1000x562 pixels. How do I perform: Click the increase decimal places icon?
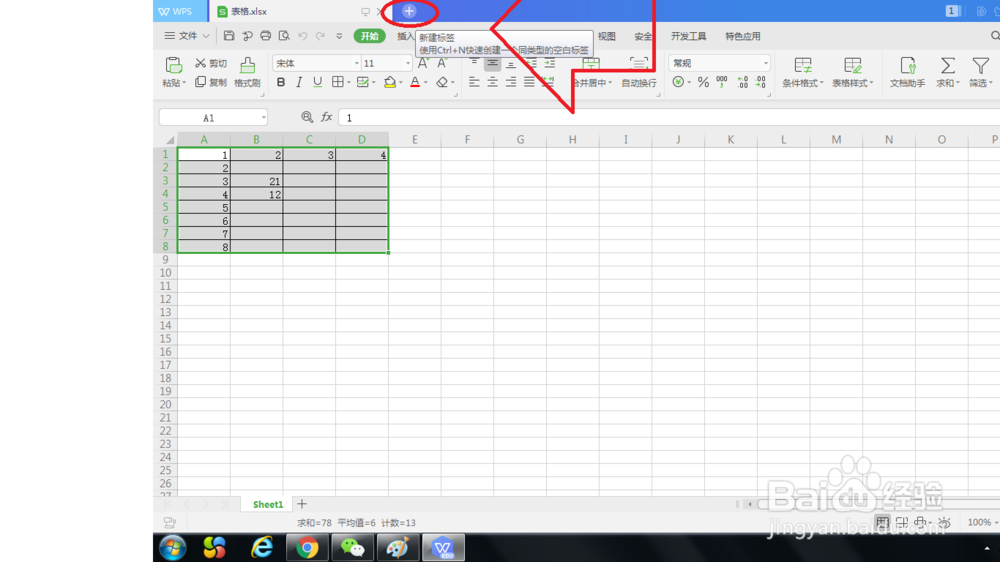[x=743, y=82]
